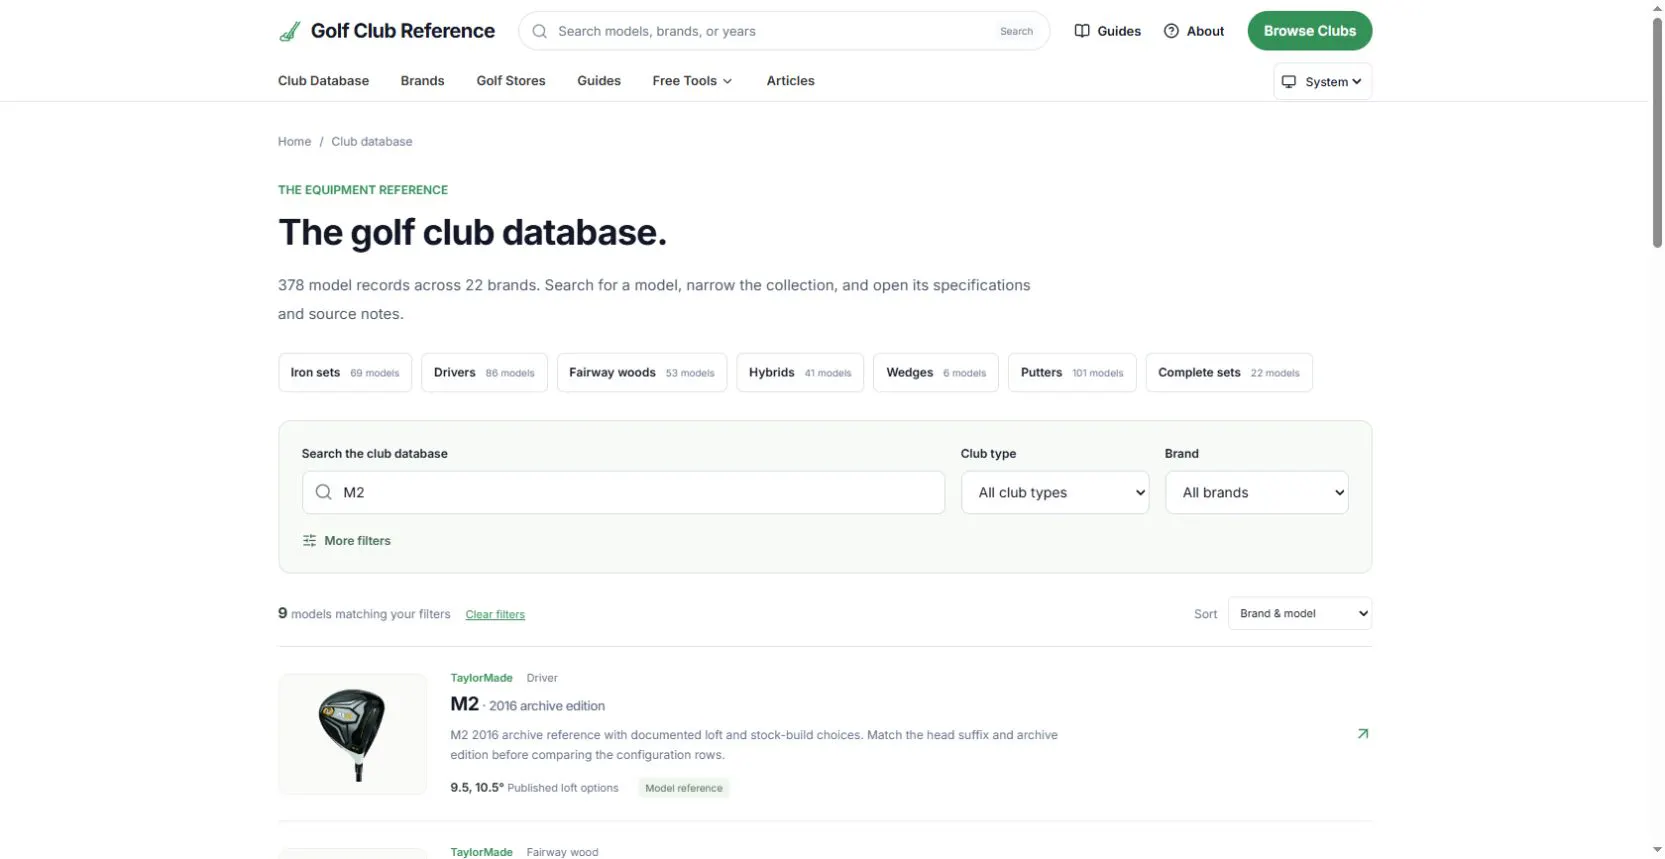Click the Club database breadcrumb text

[372, 142]
